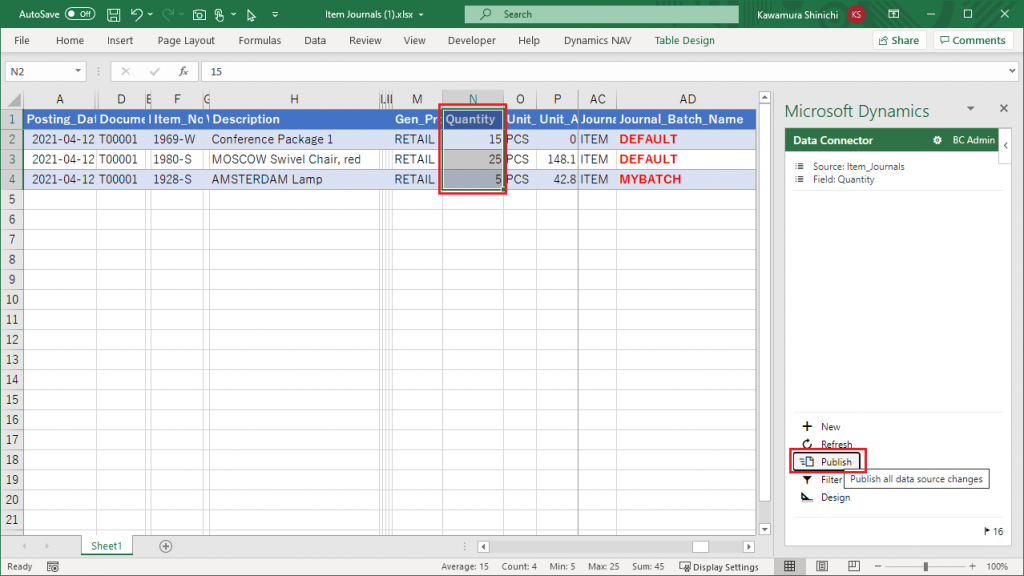Open Customize Quick Access Toolbar dropdown
This screenshot has width=1024, height=576.
pos(275,14)
